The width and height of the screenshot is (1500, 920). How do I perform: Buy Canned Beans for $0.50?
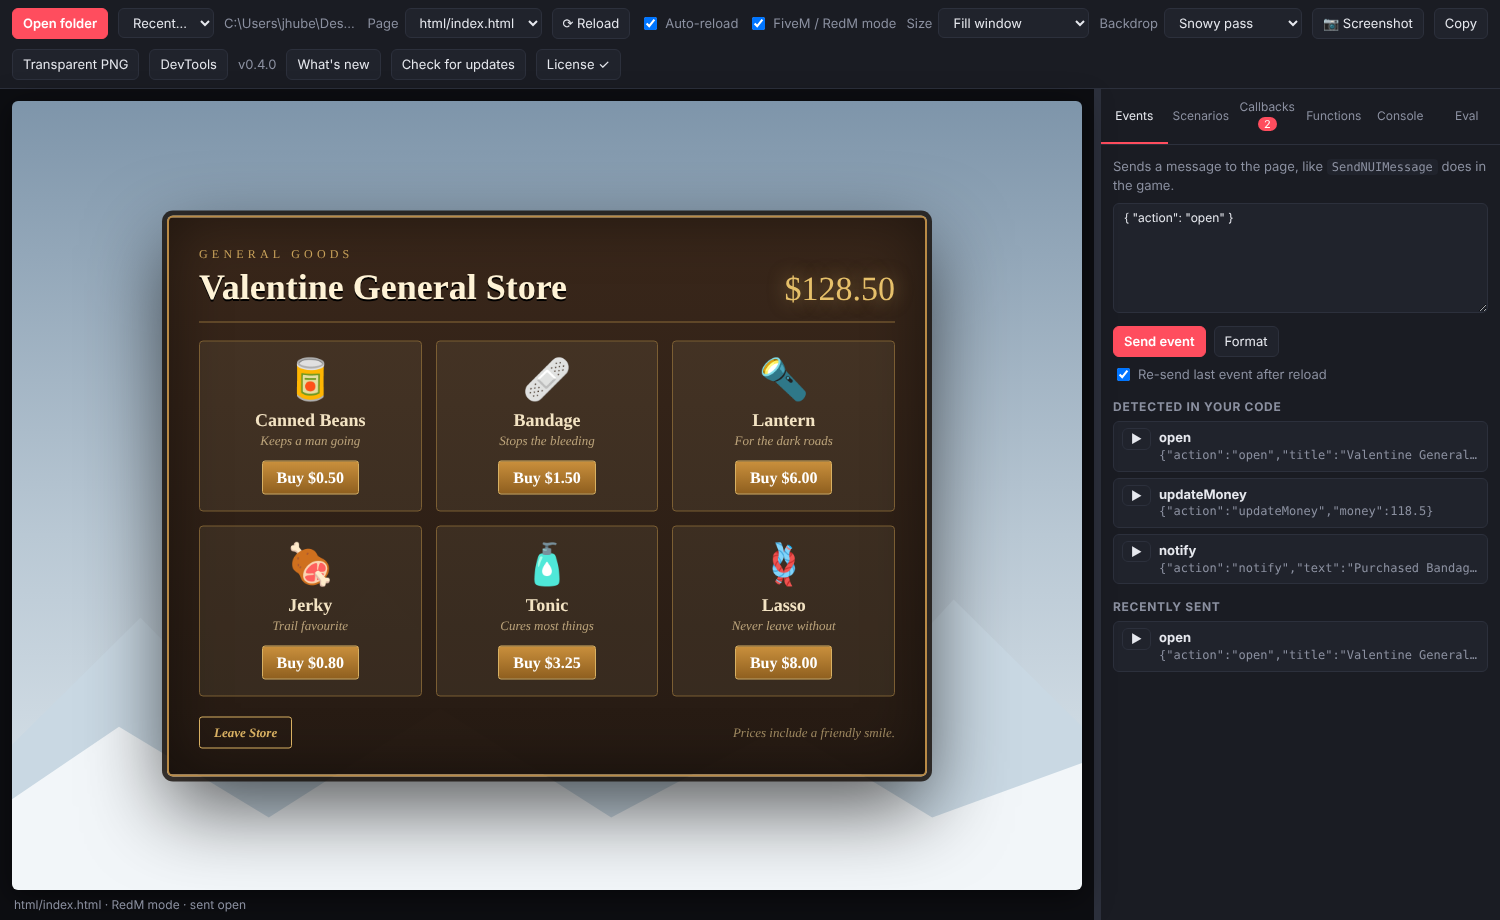310,478
